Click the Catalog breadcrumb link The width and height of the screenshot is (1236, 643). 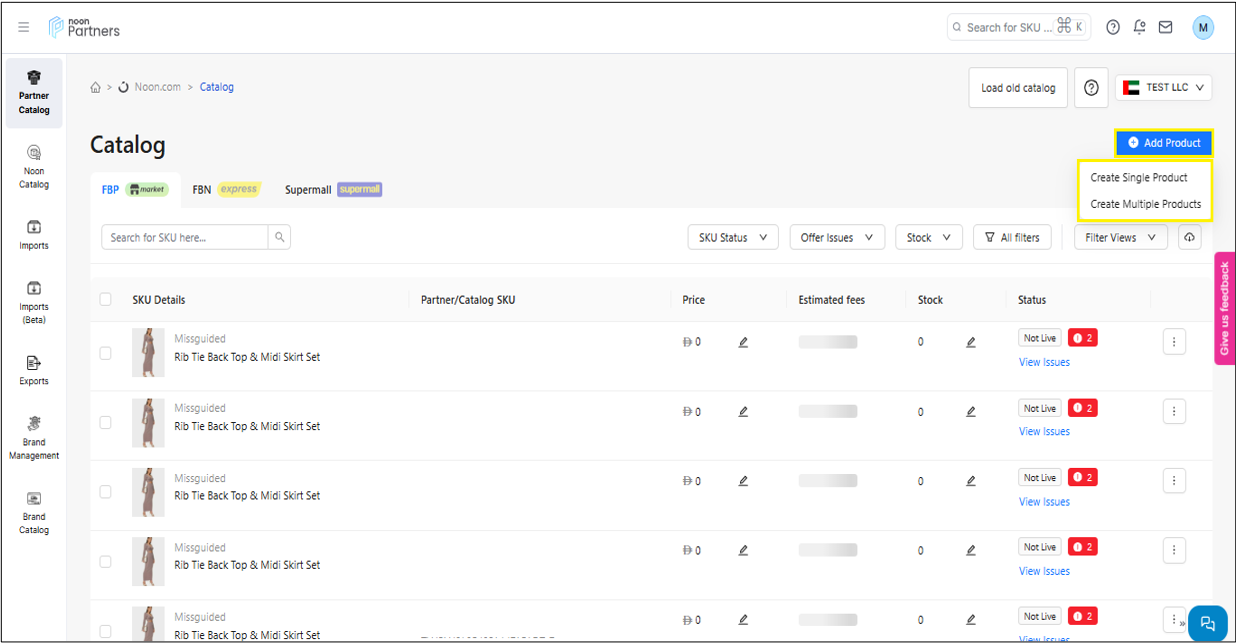coord(217,87)
